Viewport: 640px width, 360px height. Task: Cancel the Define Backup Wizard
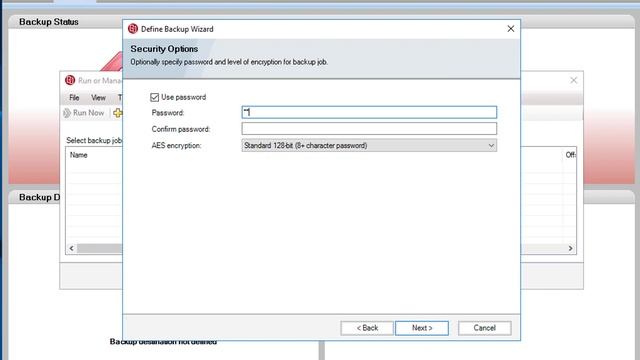[x=484, y=328]
